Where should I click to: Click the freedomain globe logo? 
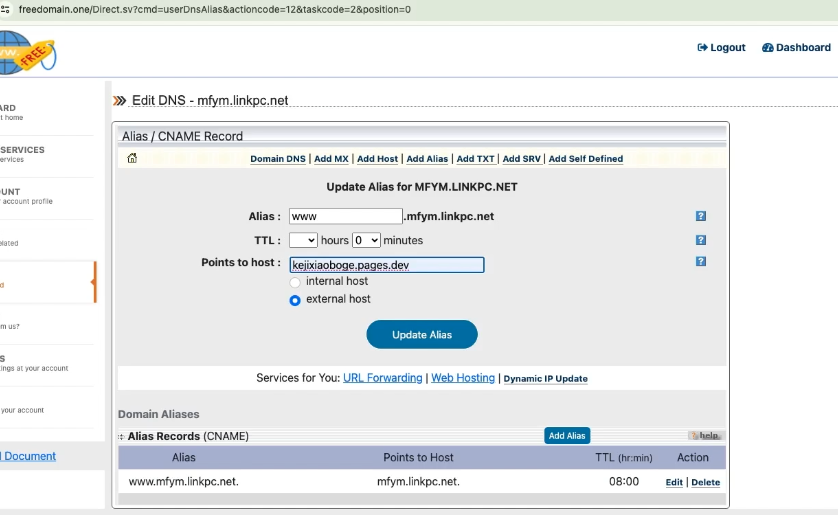[x=24, y=52]
